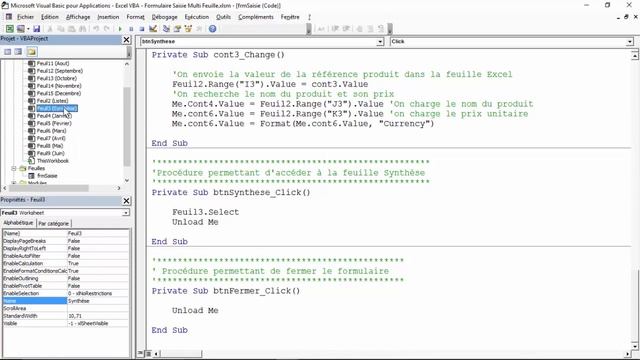640x360 pixels.
Task: Click the StandardWidth value 10,71
Action: (98, 316)
